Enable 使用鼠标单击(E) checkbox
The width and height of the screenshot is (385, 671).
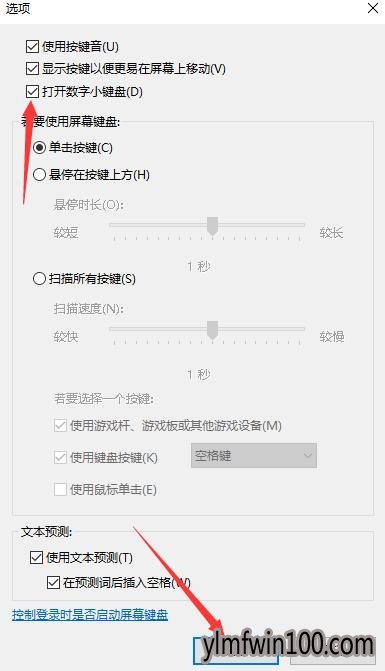pyautogui.click(x=60, y=489)
